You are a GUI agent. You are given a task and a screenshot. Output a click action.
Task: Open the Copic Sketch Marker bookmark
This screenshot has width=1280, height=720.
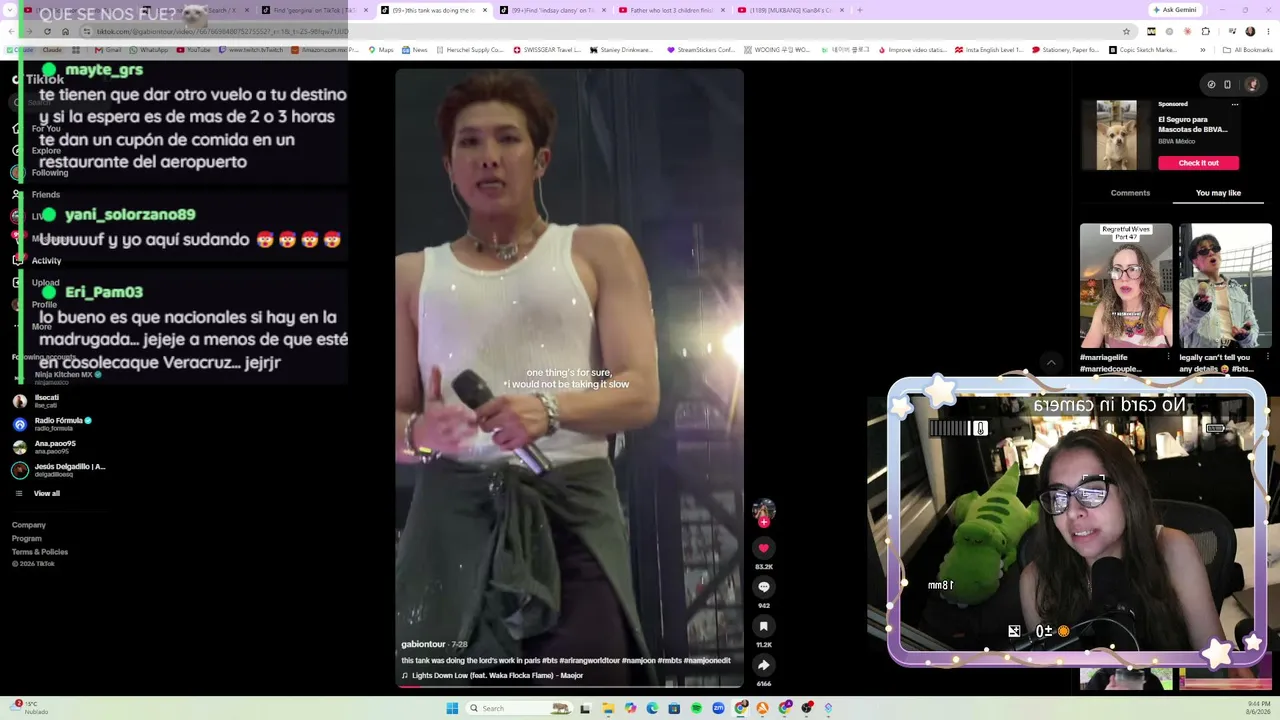point(1144,50)
